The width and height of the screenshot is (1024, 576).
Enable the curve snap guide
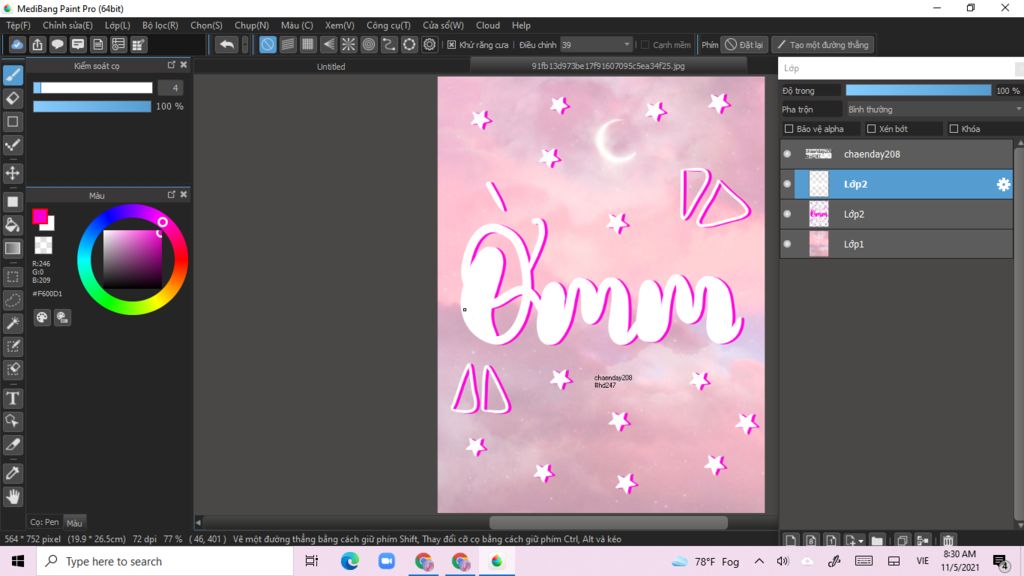(x=389, y=44)
